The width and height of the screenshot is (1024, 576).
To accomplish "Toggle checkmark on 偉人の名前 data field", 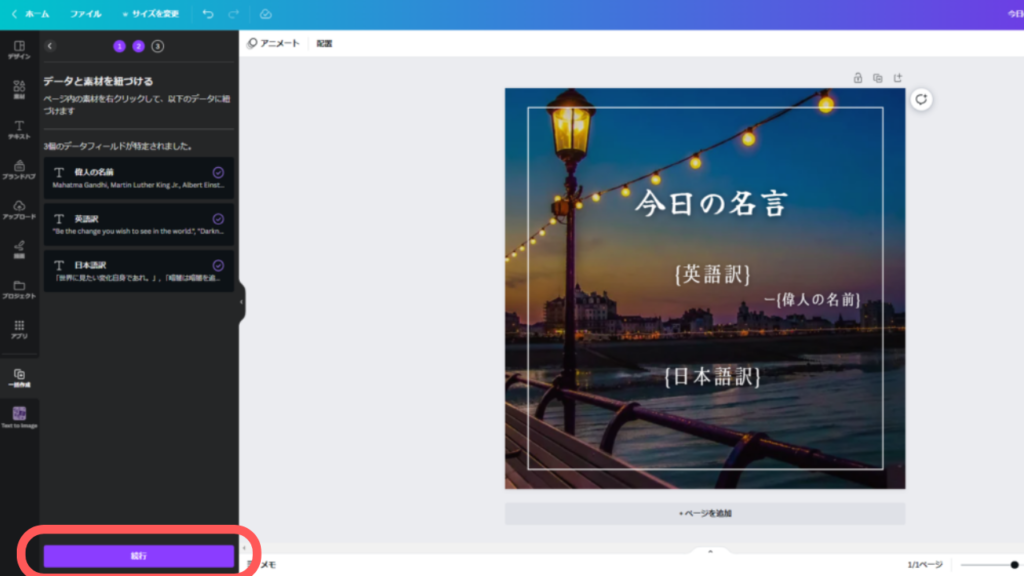I will 218,172.
